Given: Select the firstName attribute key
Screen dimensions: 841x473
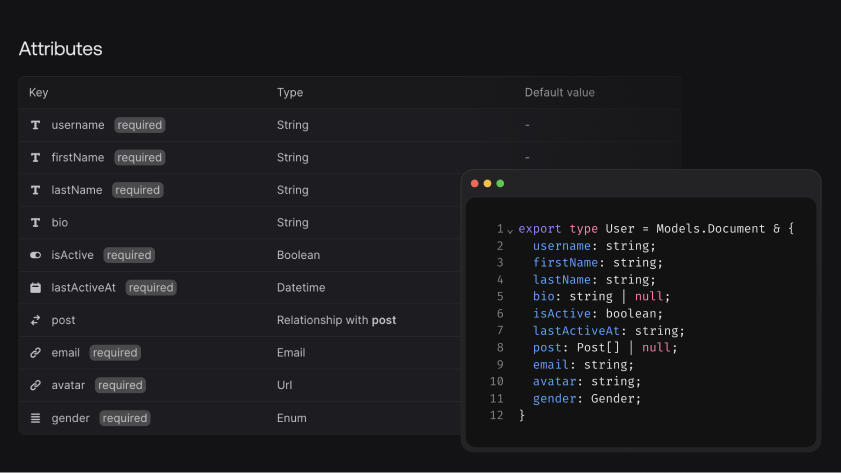Looking at the screenshot, I should (78, 158).
